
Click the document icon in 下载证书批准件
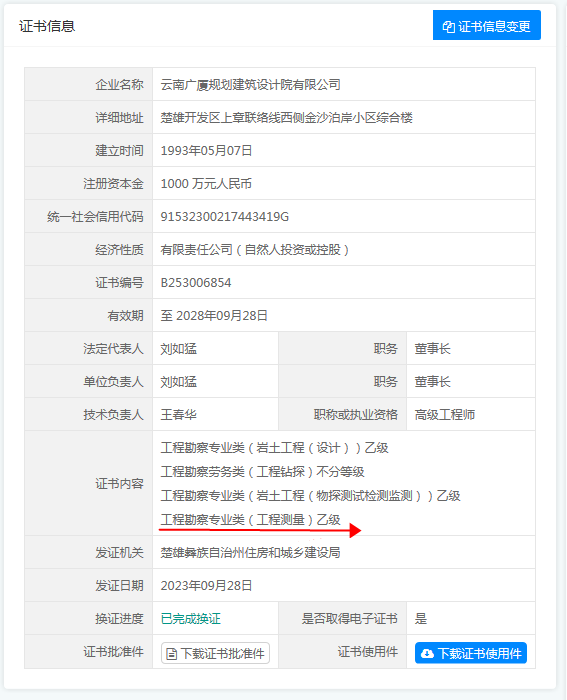tap(171, 654)
